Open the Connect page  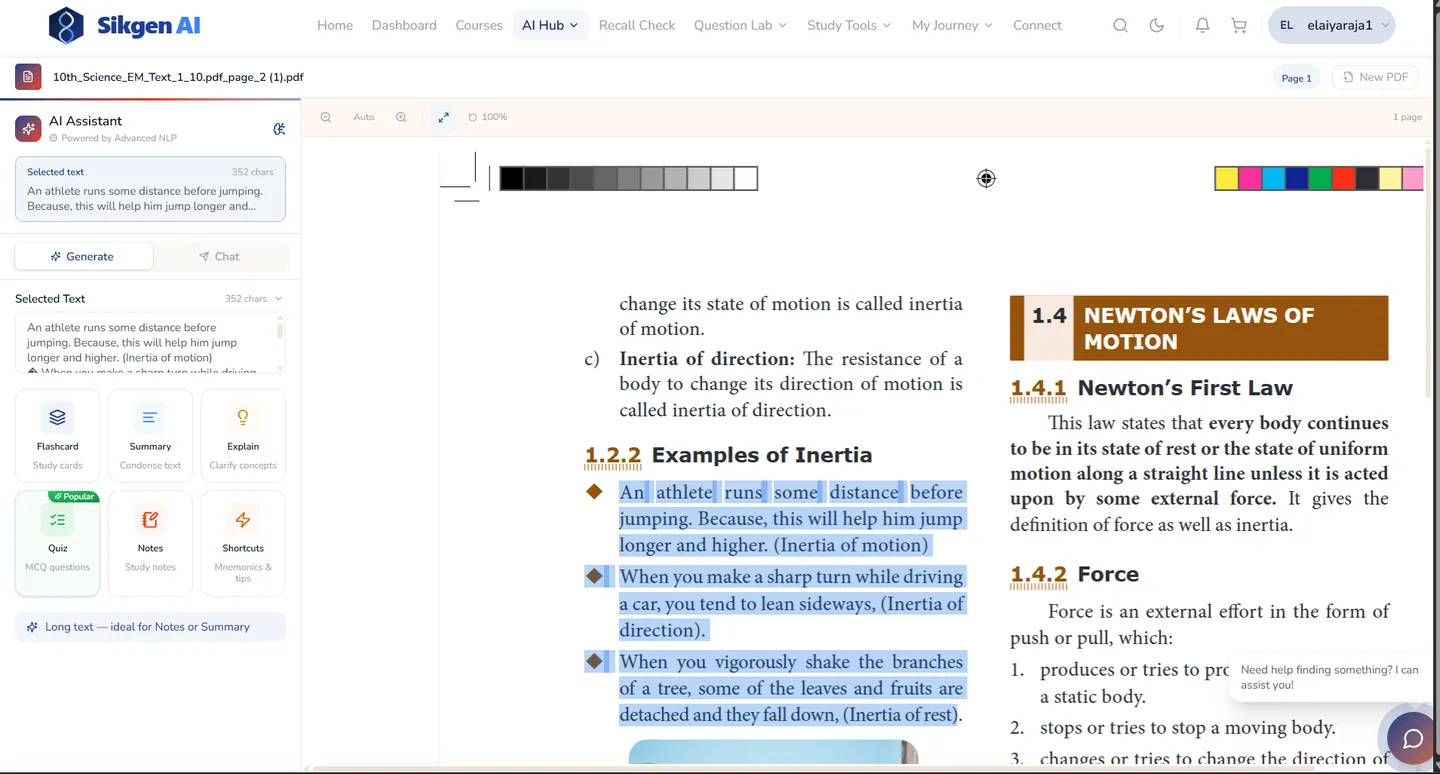[1037, 25]
